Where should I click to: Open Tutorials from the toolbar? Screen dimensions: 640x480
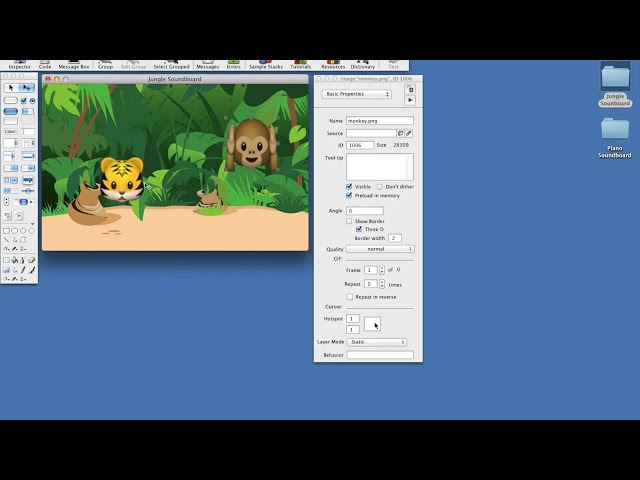(300, 65)
